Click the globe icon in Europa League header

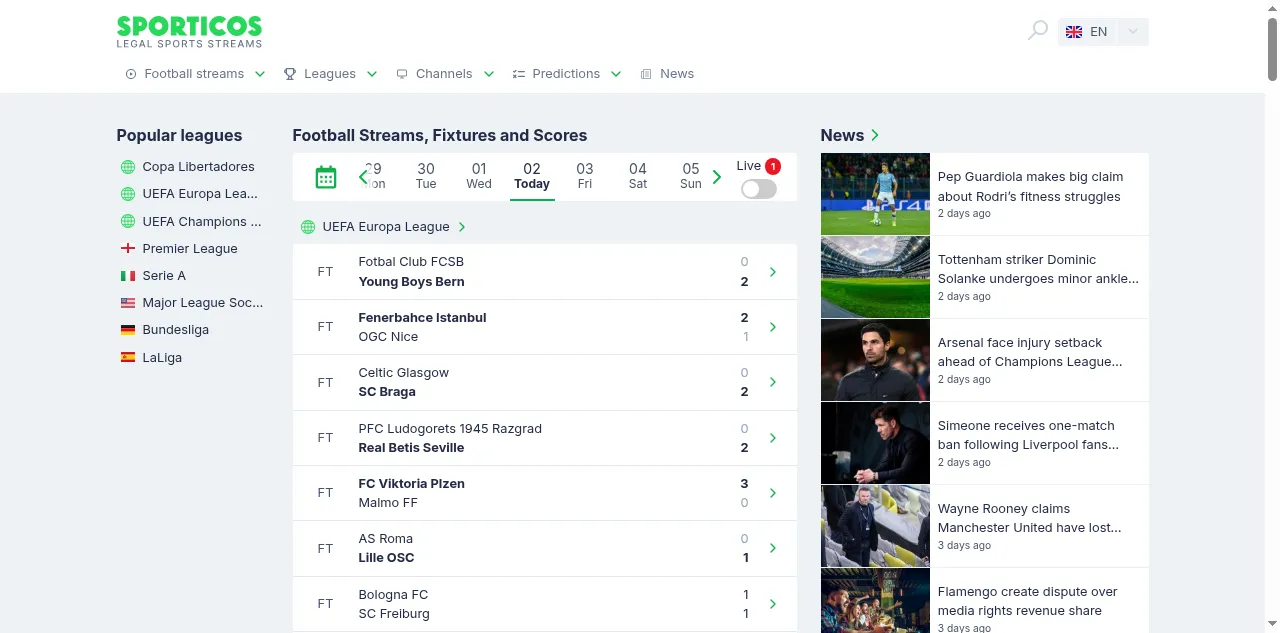[308, 227]
